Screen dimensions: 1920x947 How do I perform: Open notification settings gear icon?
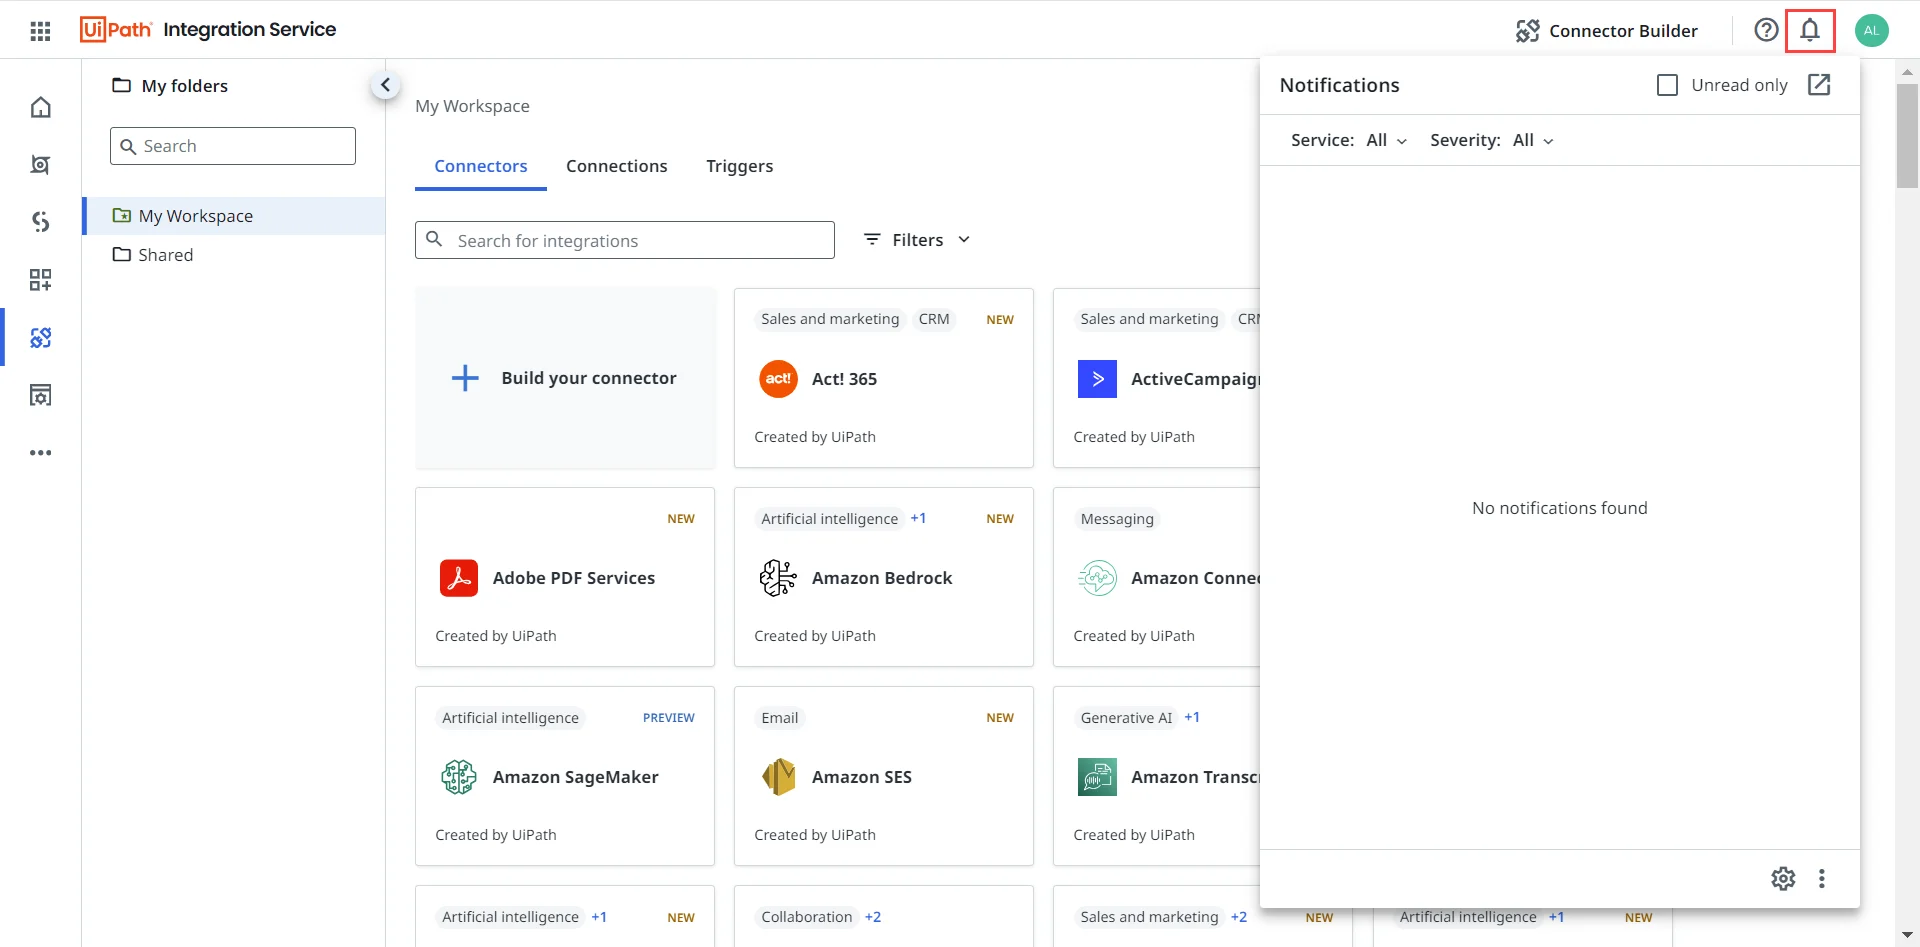pyautogui.click(x=1783, y=878)
